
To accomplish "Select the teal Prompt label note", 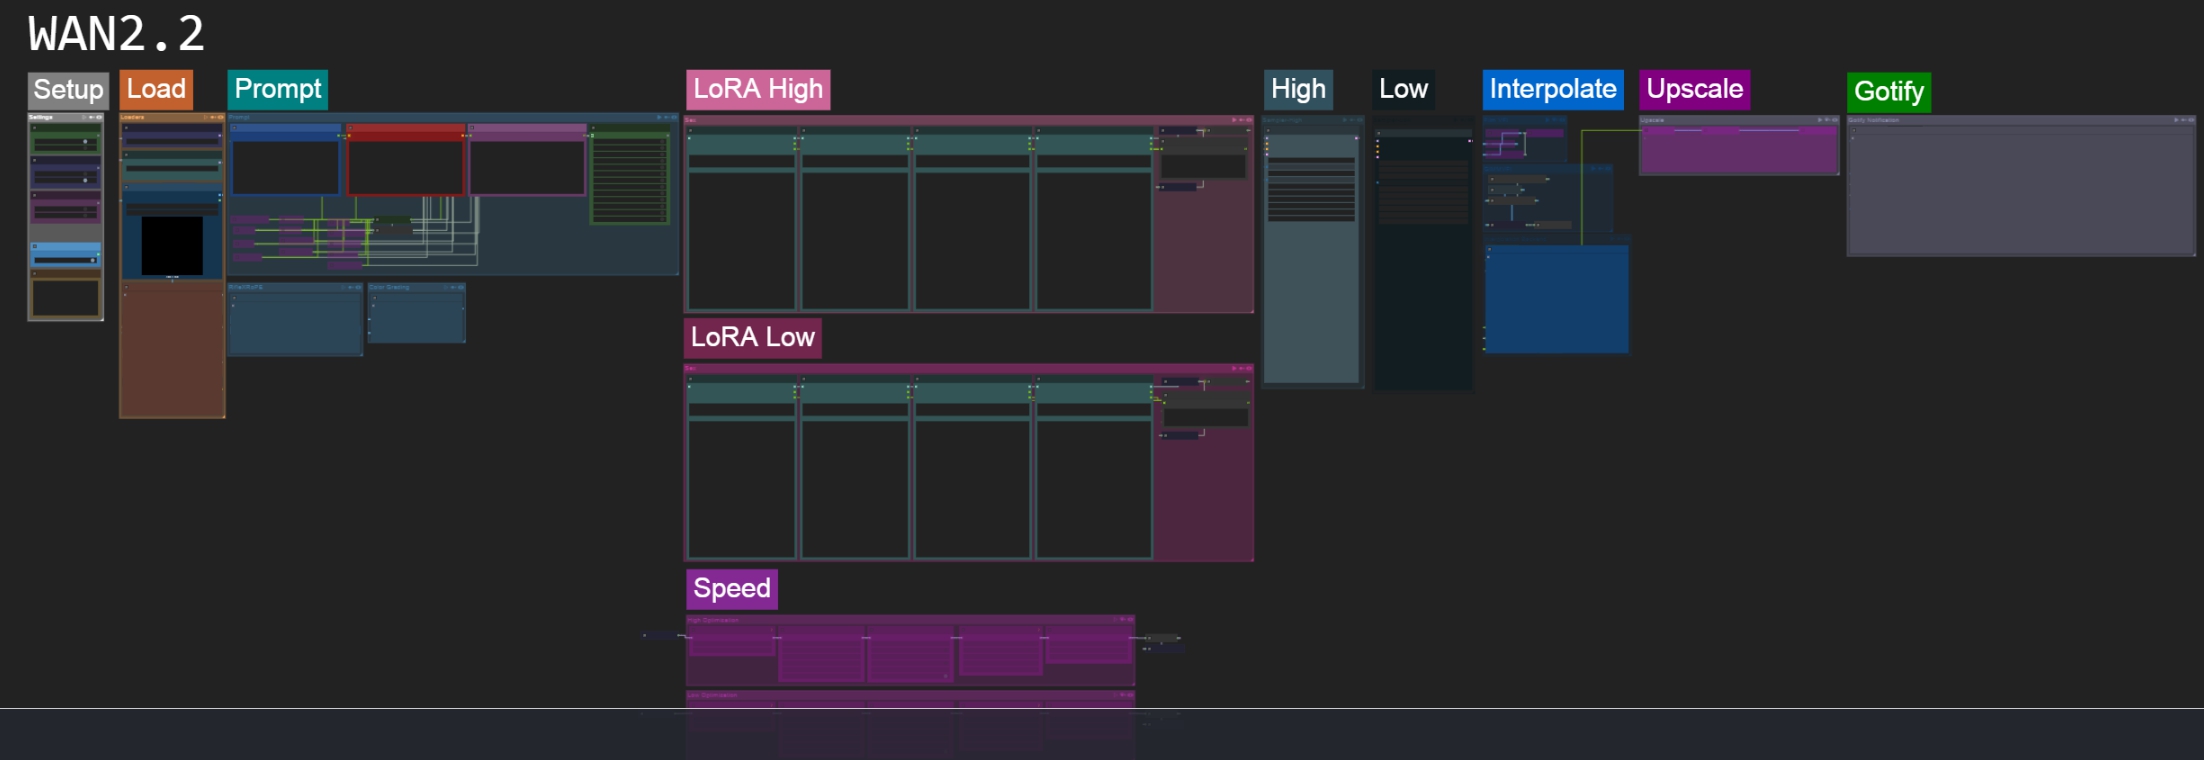I will (x=278, y=89).
